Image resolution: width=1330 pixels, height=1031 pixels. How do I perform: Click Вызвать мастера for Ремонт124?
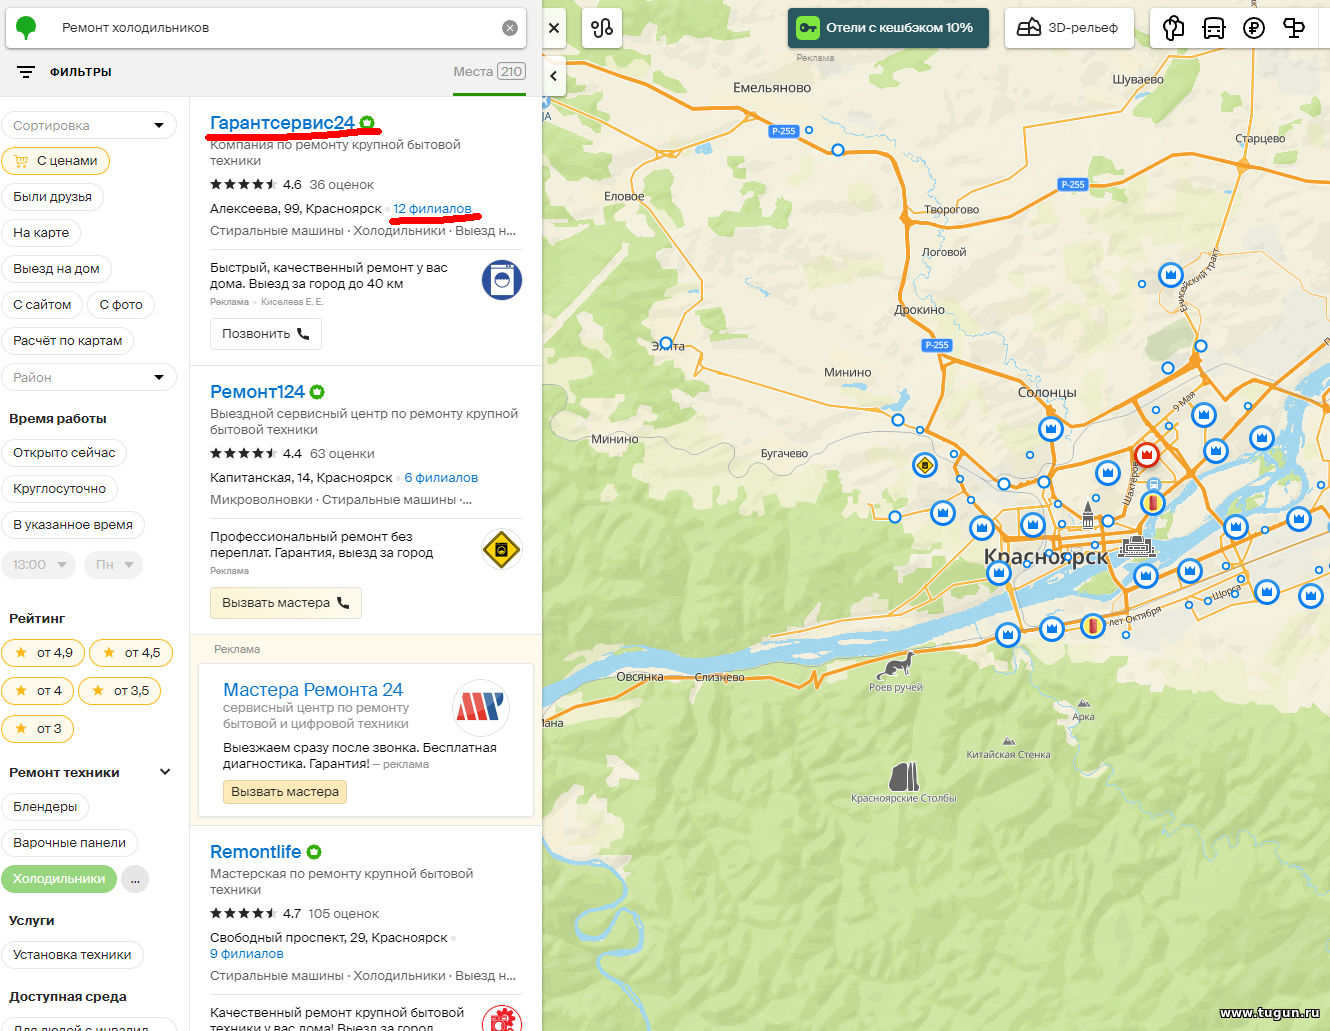pos(286,602)
